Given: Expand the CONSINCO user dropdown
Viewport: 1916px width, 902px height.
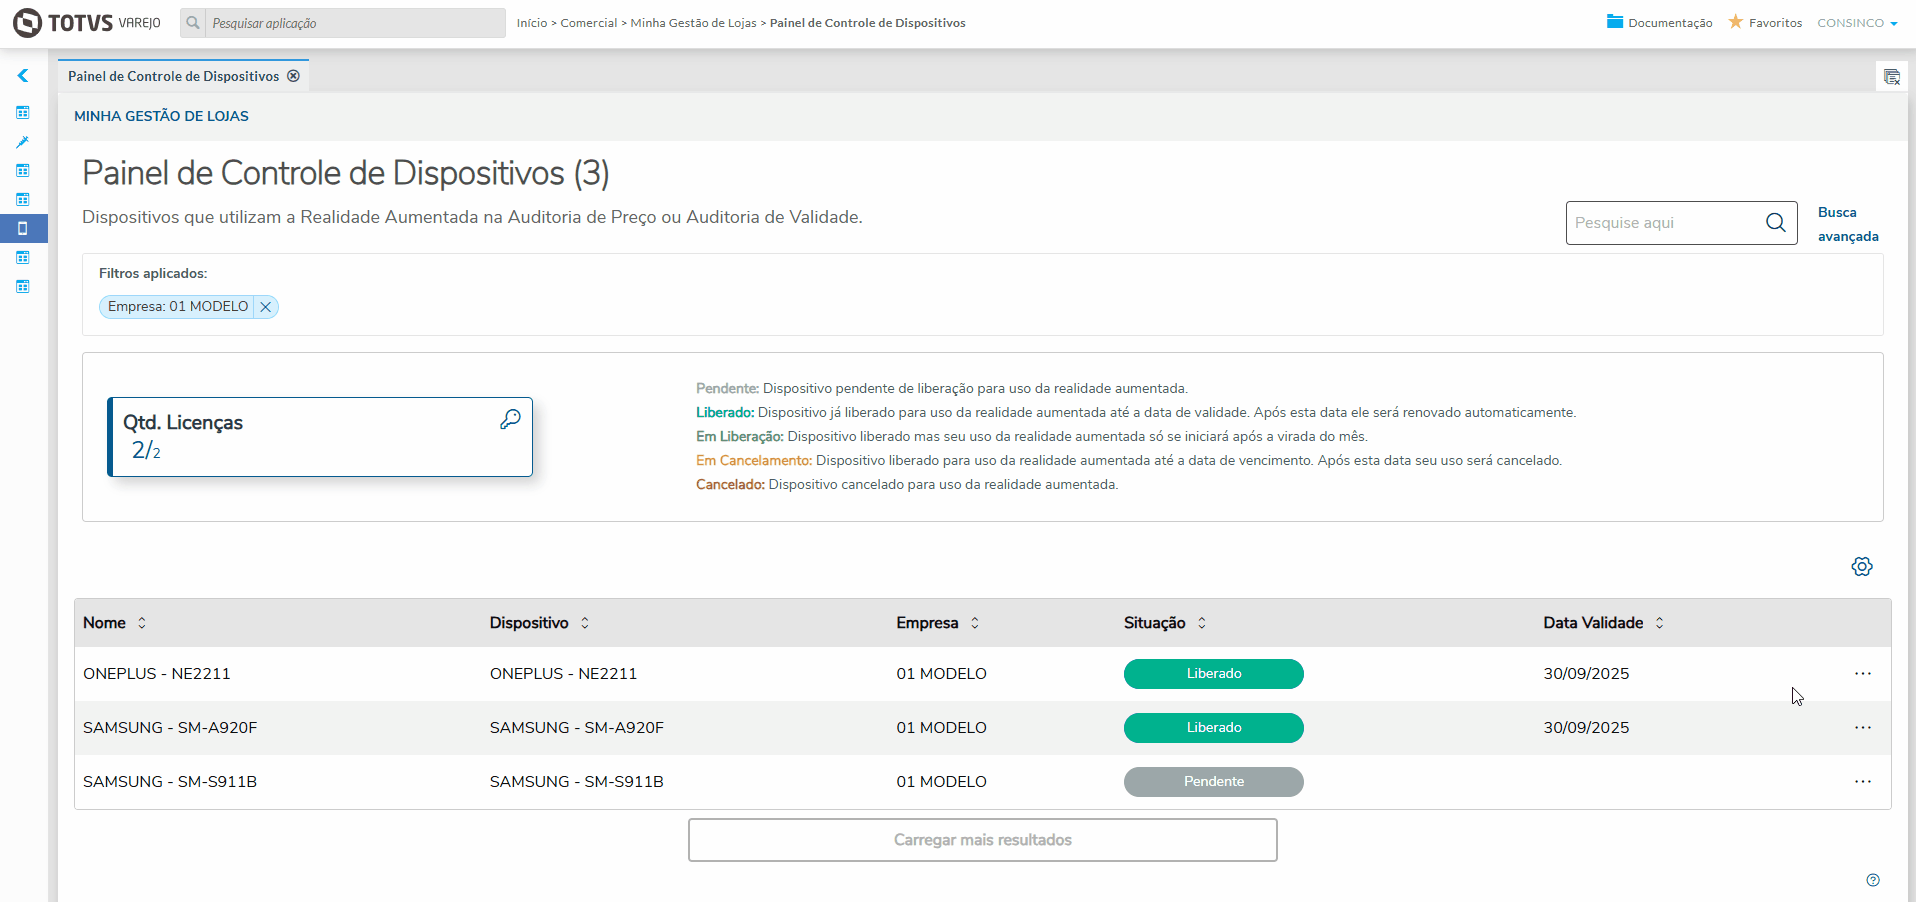Looking at the screenshot, I should (x=1857, y=23).
